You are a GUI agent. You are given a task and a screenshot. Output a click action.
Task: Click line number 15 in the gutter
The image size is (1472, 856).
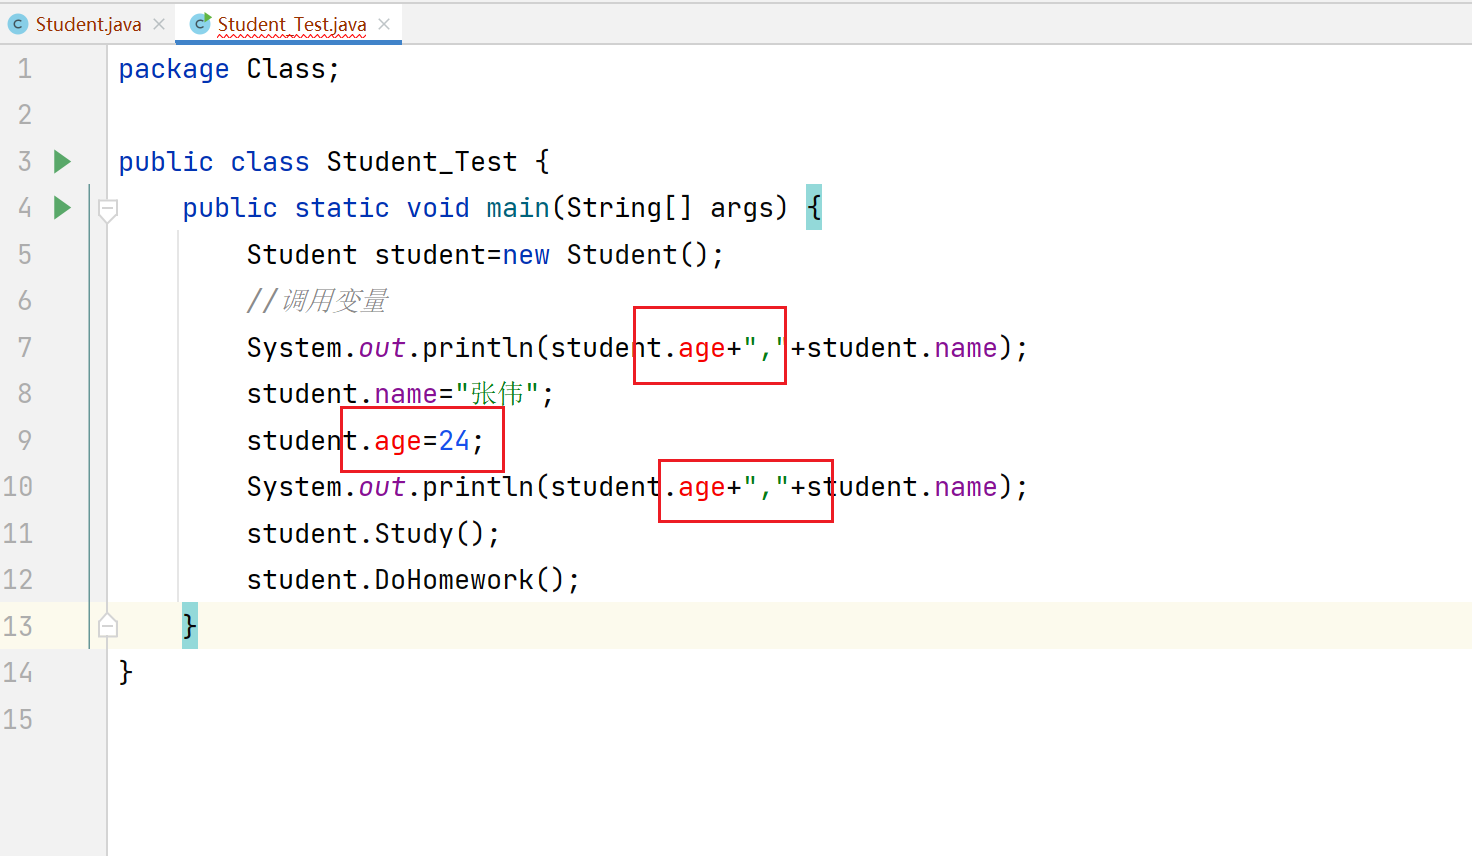(x=17, y=720)
